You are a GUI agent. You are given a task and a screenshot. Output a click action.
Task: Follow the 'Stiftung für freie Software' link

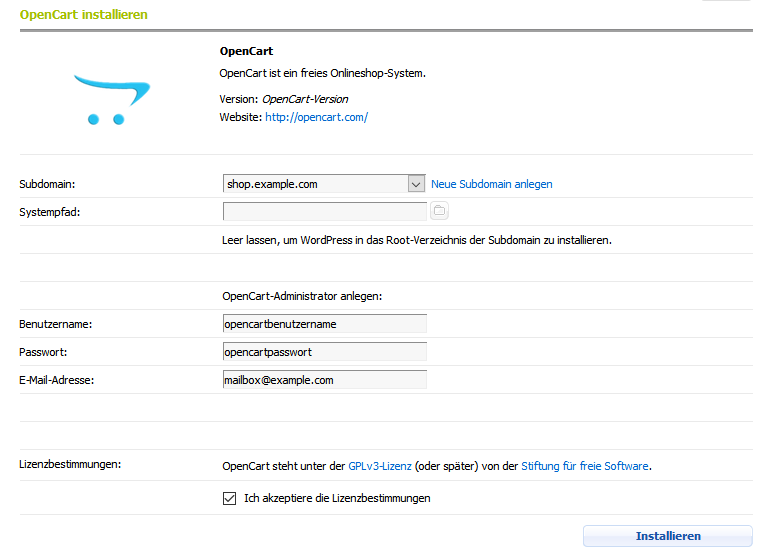point(585,466)
